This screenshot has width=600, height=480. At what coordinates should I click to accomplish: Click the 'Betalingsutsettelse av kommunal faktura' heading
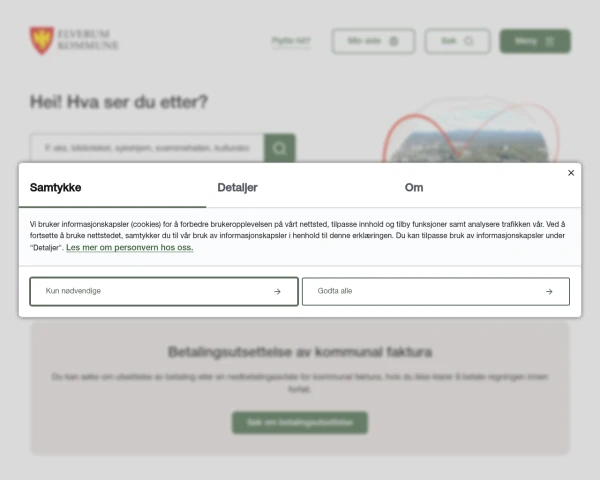point(300,352)
